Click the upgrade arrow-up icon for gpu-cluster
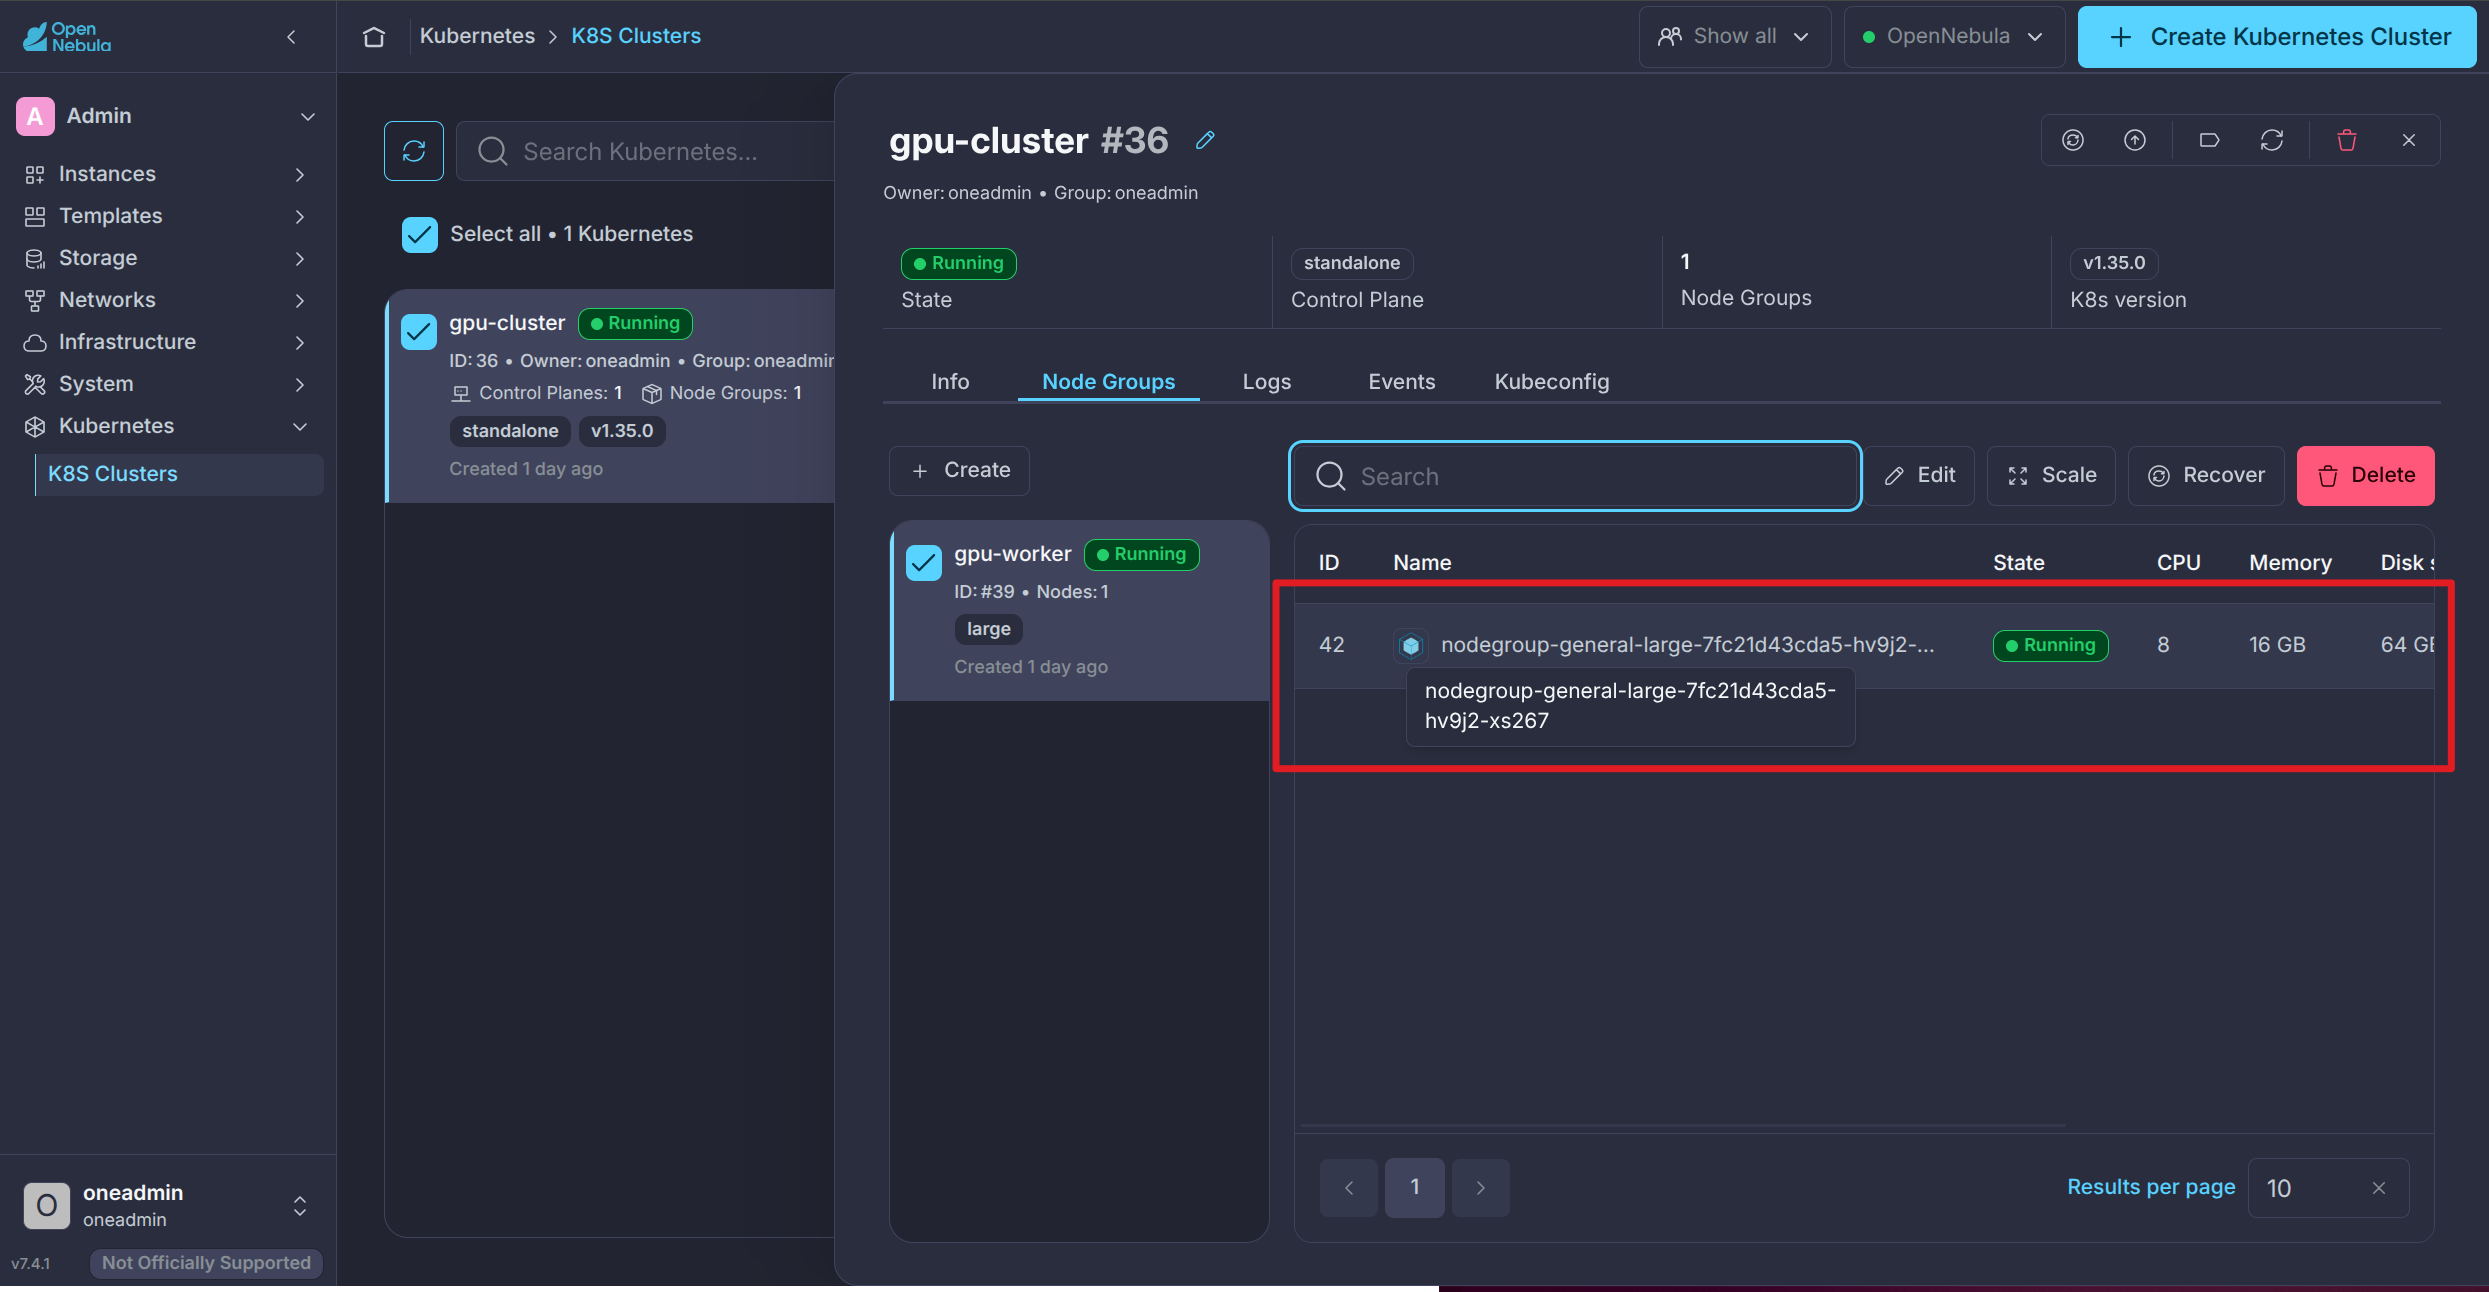 click(x=2135, y=140)
